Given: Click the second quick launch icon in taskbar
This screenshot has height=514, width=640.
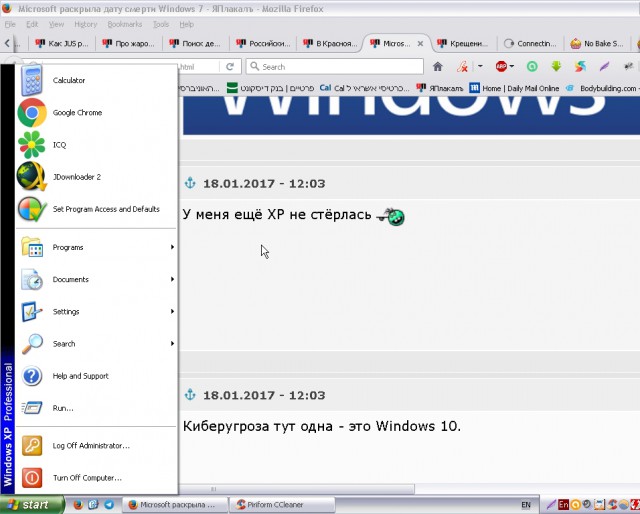Looking at the screenshot, I should [93, 505].
